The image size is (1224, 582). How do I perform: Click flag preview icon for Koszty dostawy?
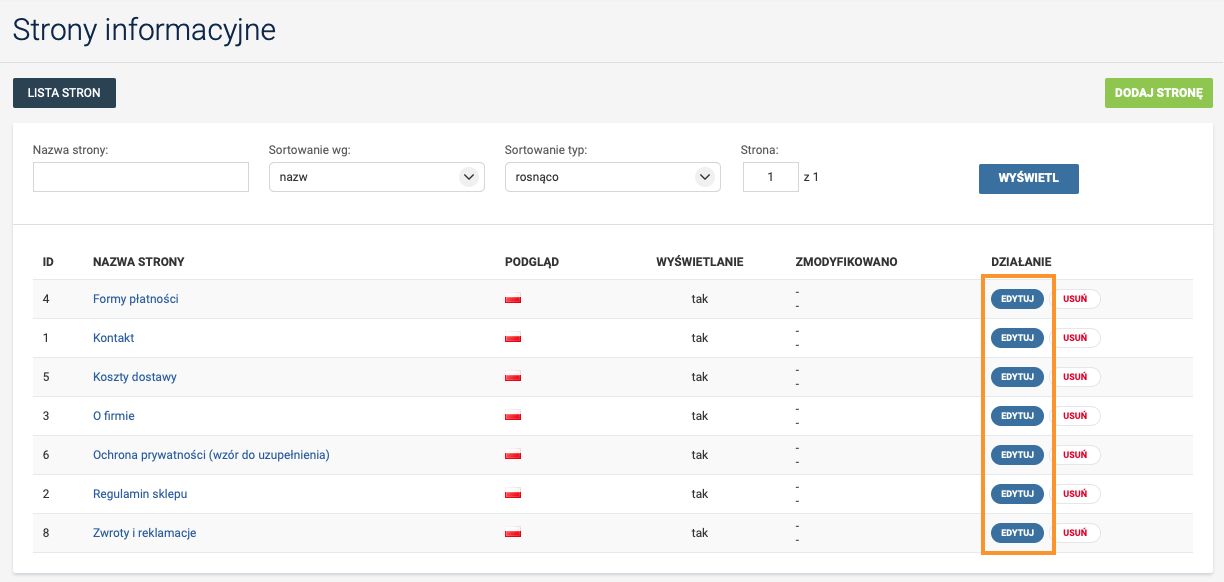[x=514, y=377]
